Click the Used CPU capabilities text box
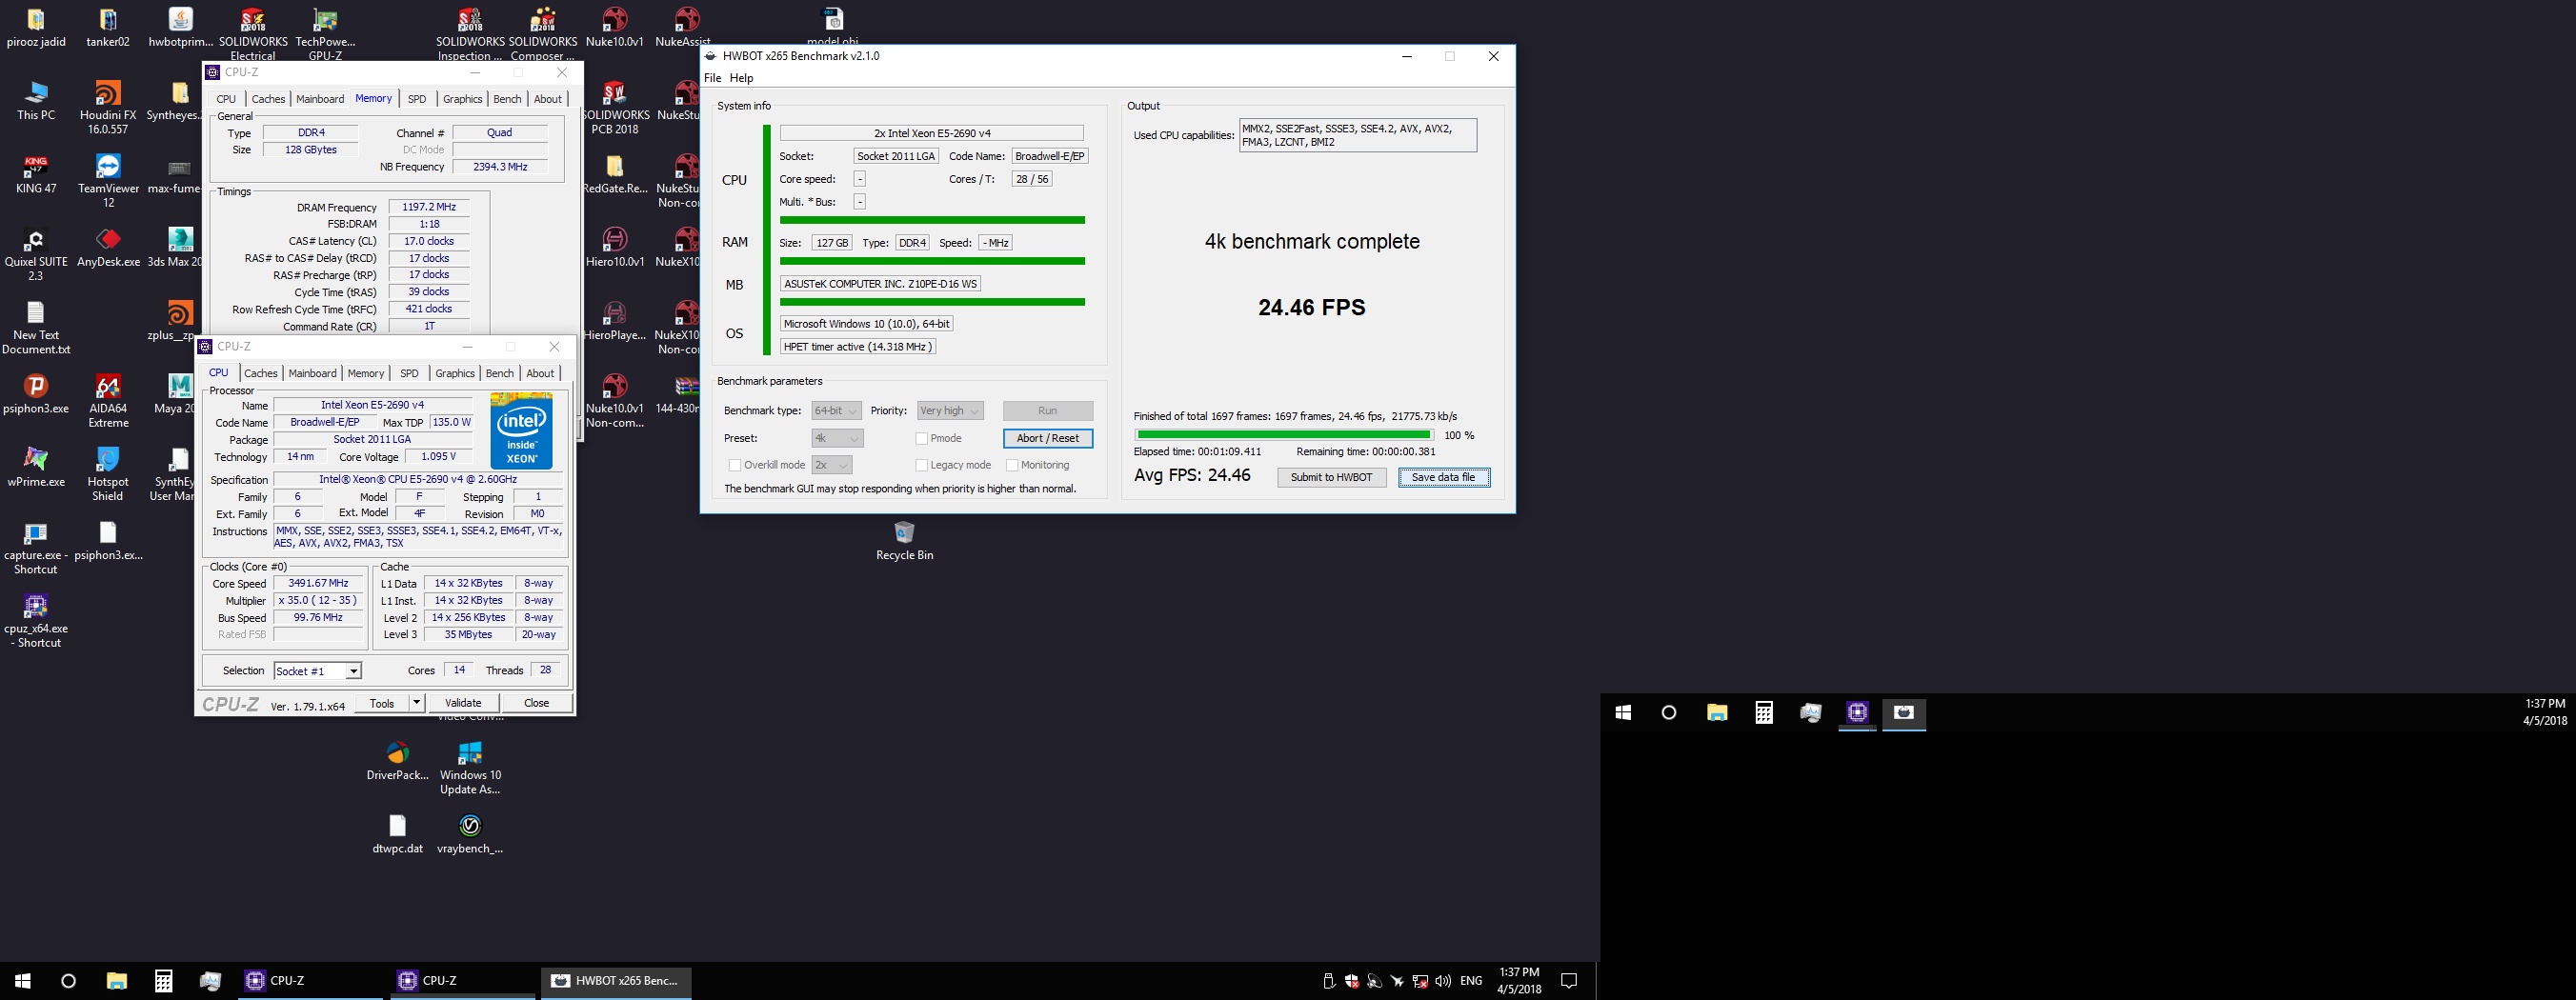The image size is (2576, 1000). pyautogui.click(x=1357, y=135)
